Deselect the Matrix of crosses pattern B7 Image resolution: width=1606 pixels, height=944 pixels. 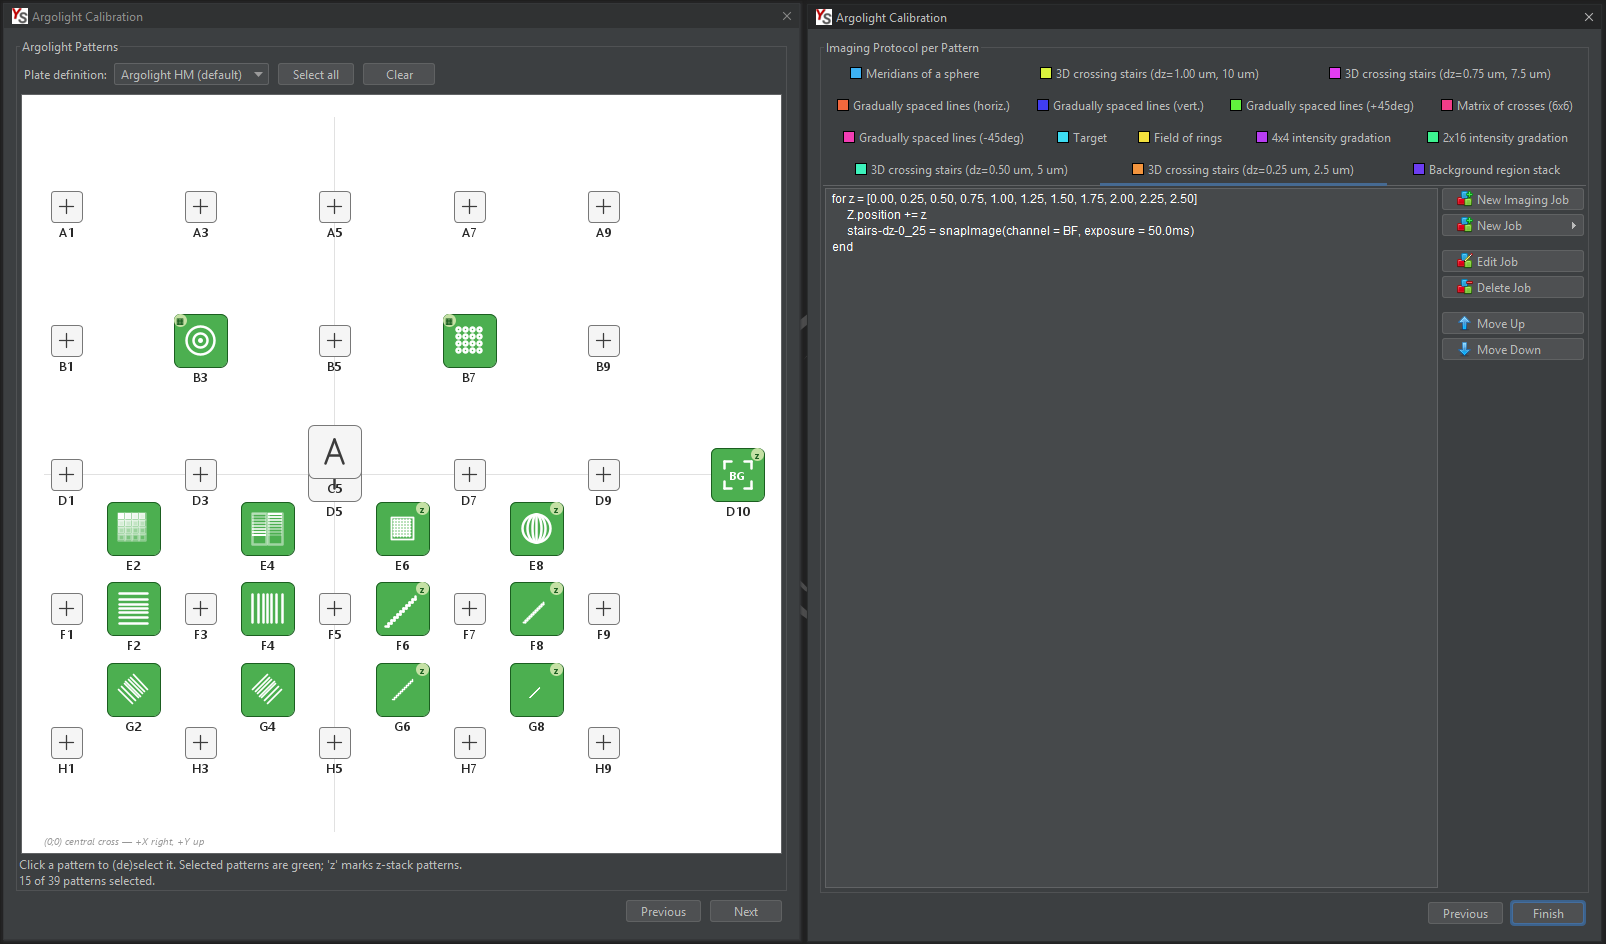click(470, 341)
